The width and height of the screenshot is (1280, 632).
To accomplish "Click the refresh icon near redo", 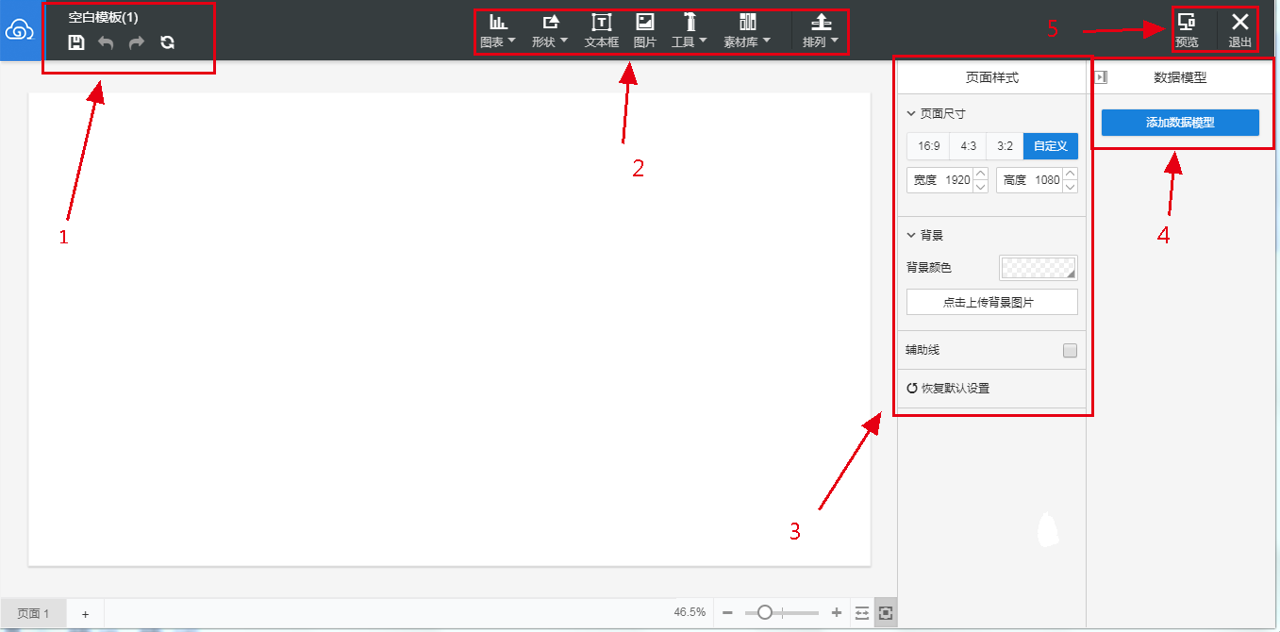I will click(x=167, y=42).
